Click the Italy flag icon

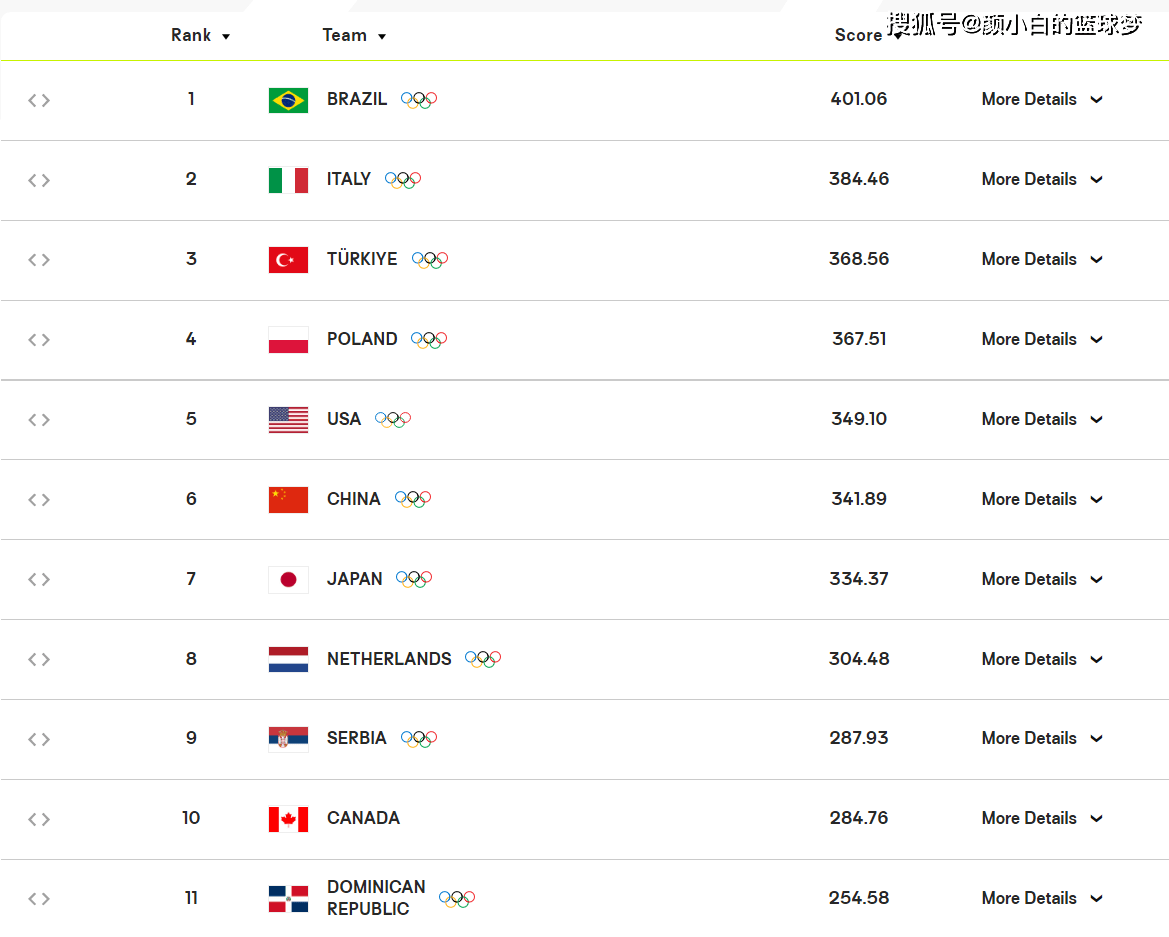[x=289, y=180]
